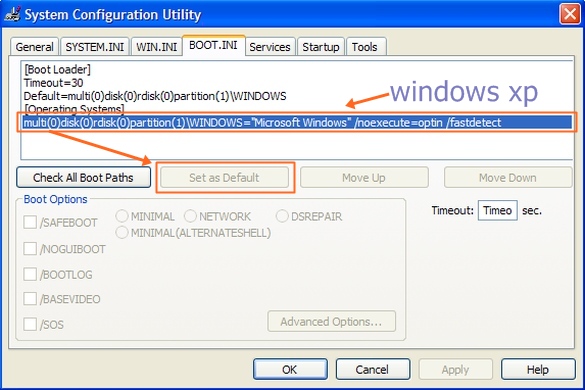Click the Apply button
This screenshot has width=585, height=390.
456,369
